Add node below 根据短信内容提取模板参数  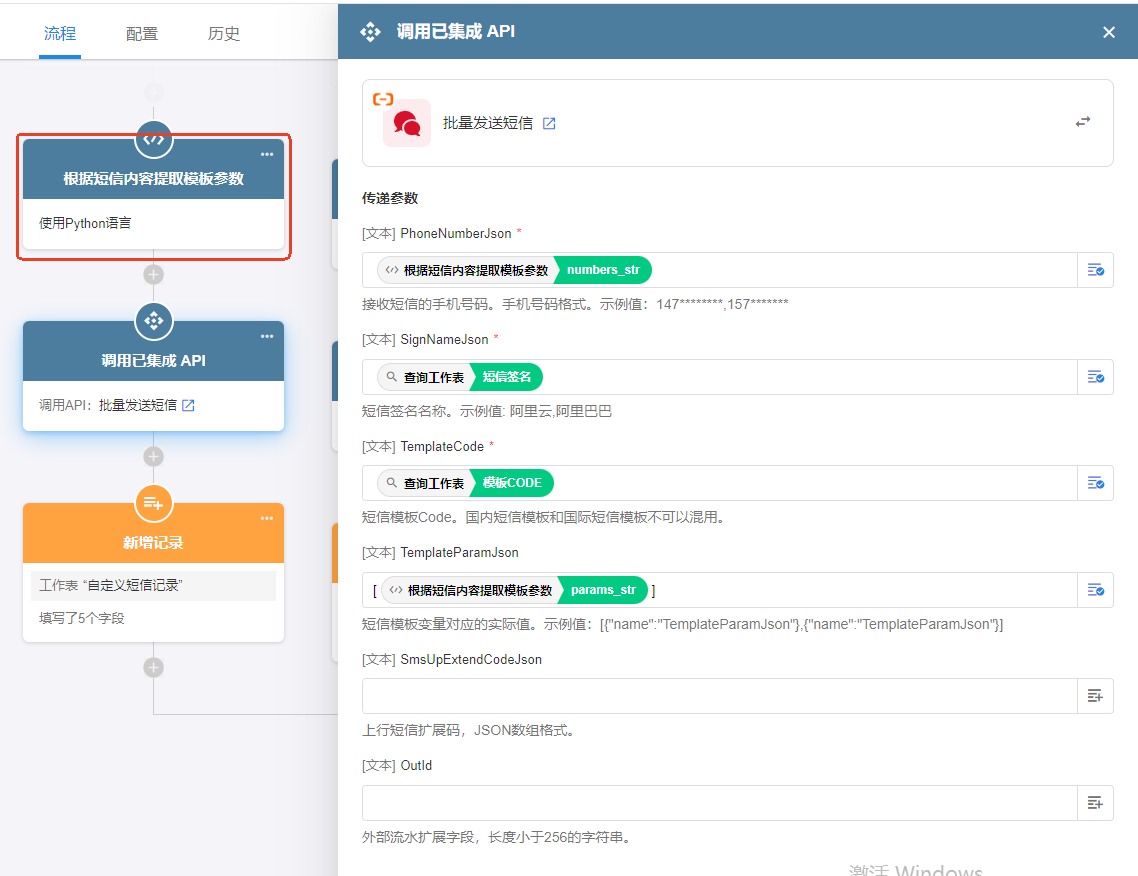[x=153, y=274]
